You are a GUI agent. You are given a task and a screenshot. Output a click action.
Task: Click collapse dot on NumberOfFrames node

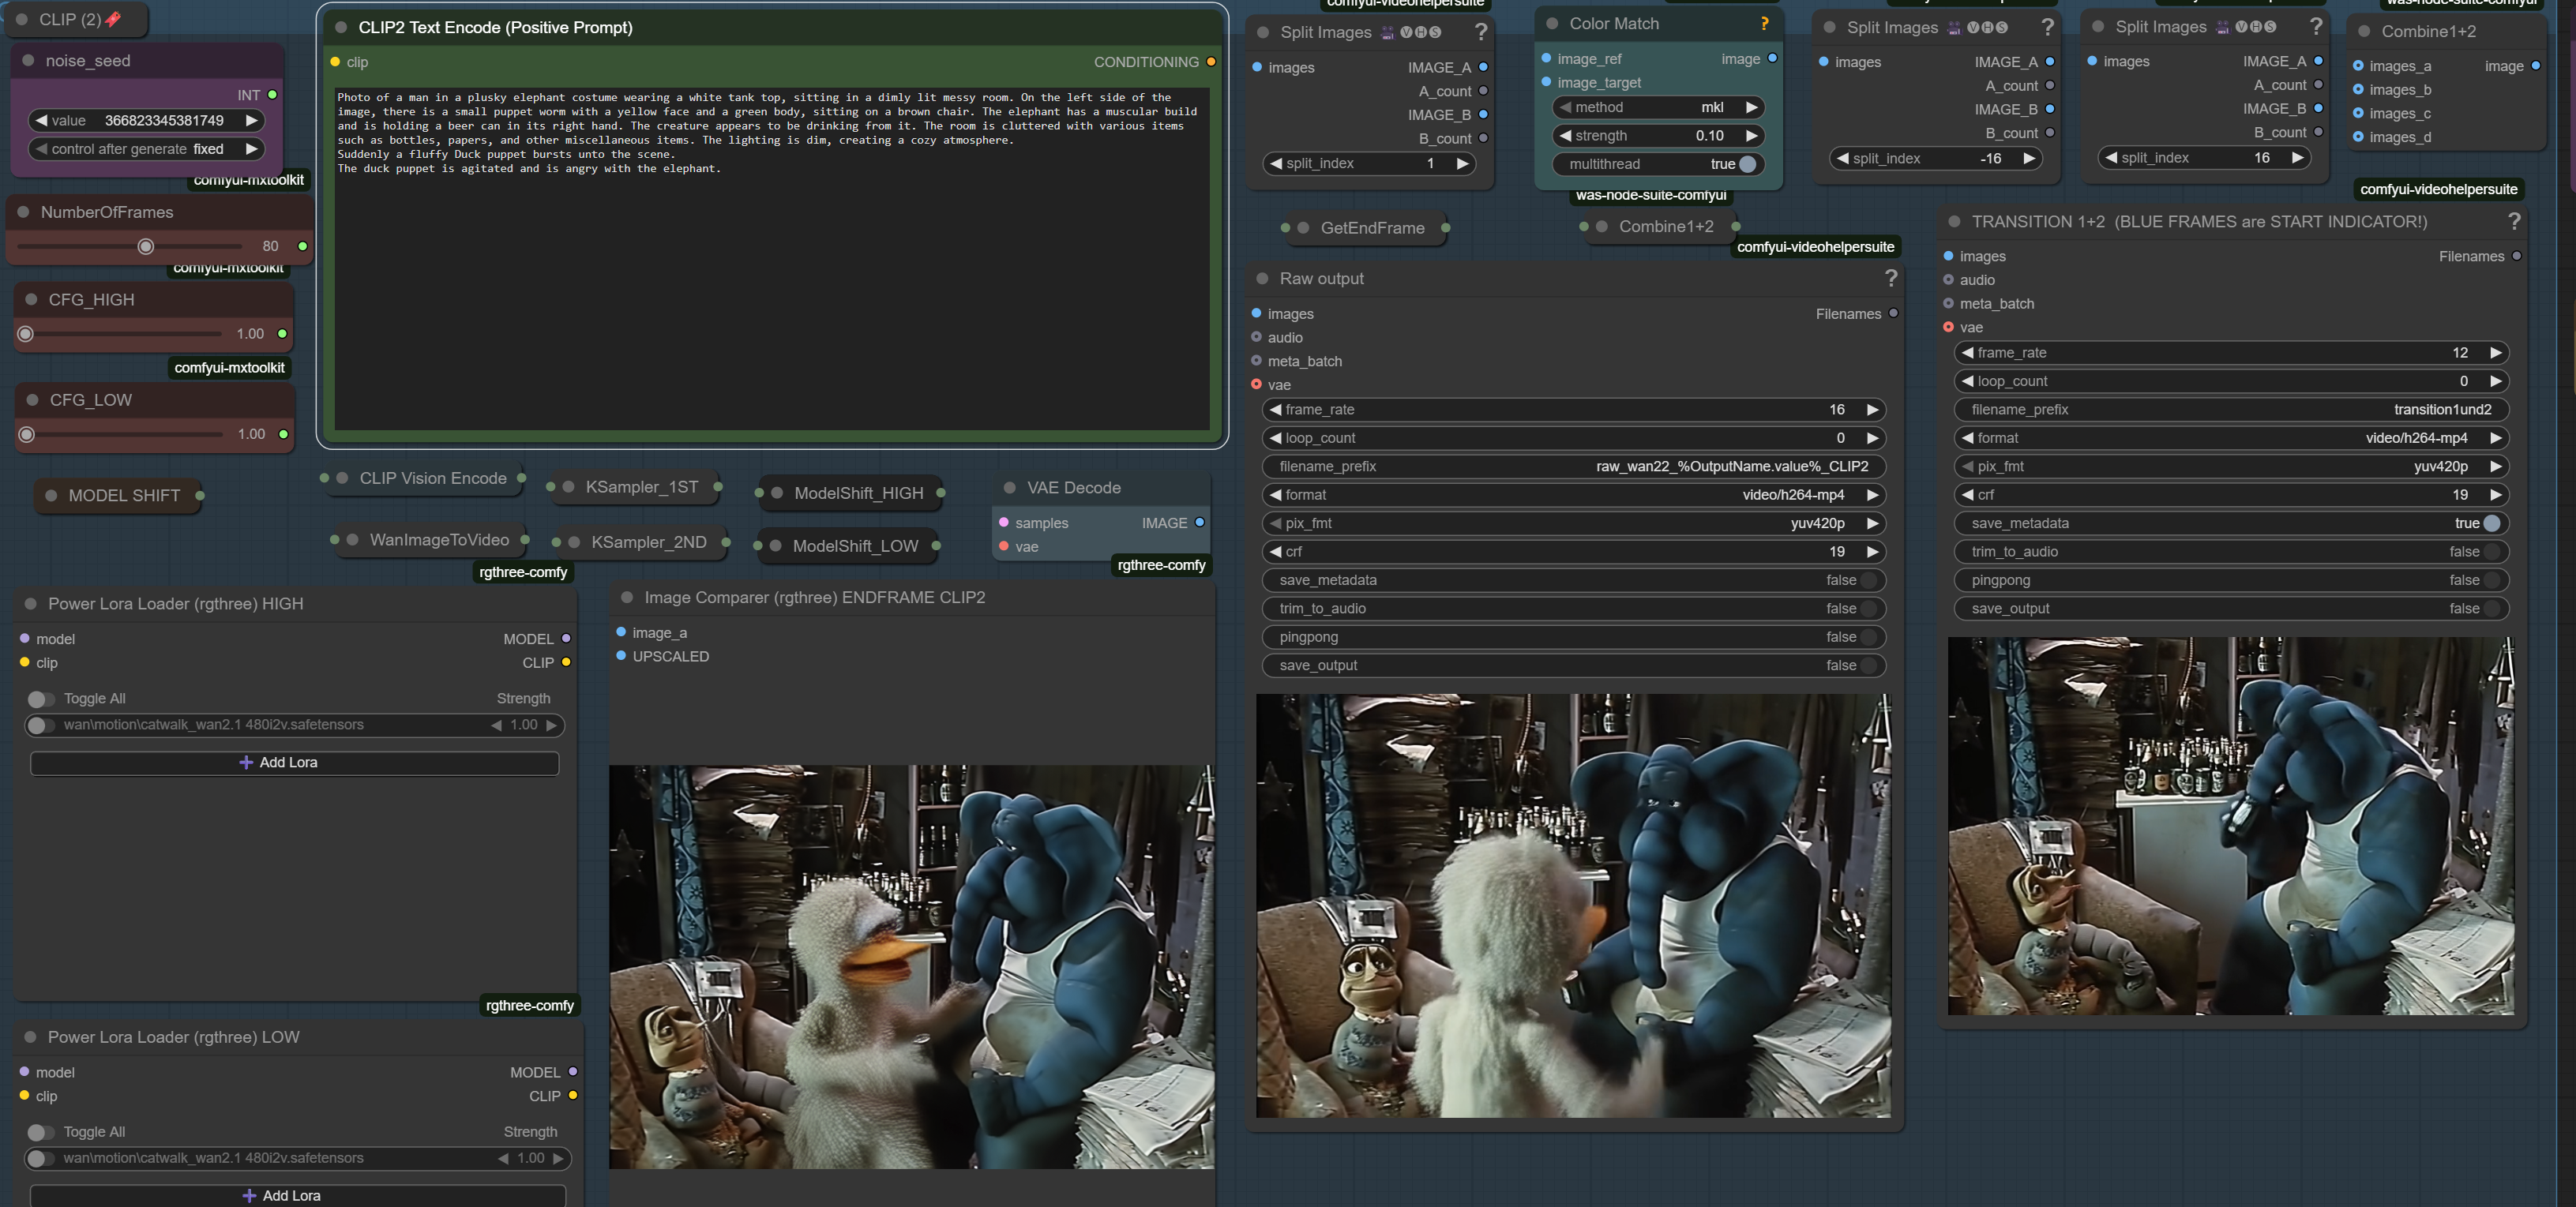[x=23, y=212]
